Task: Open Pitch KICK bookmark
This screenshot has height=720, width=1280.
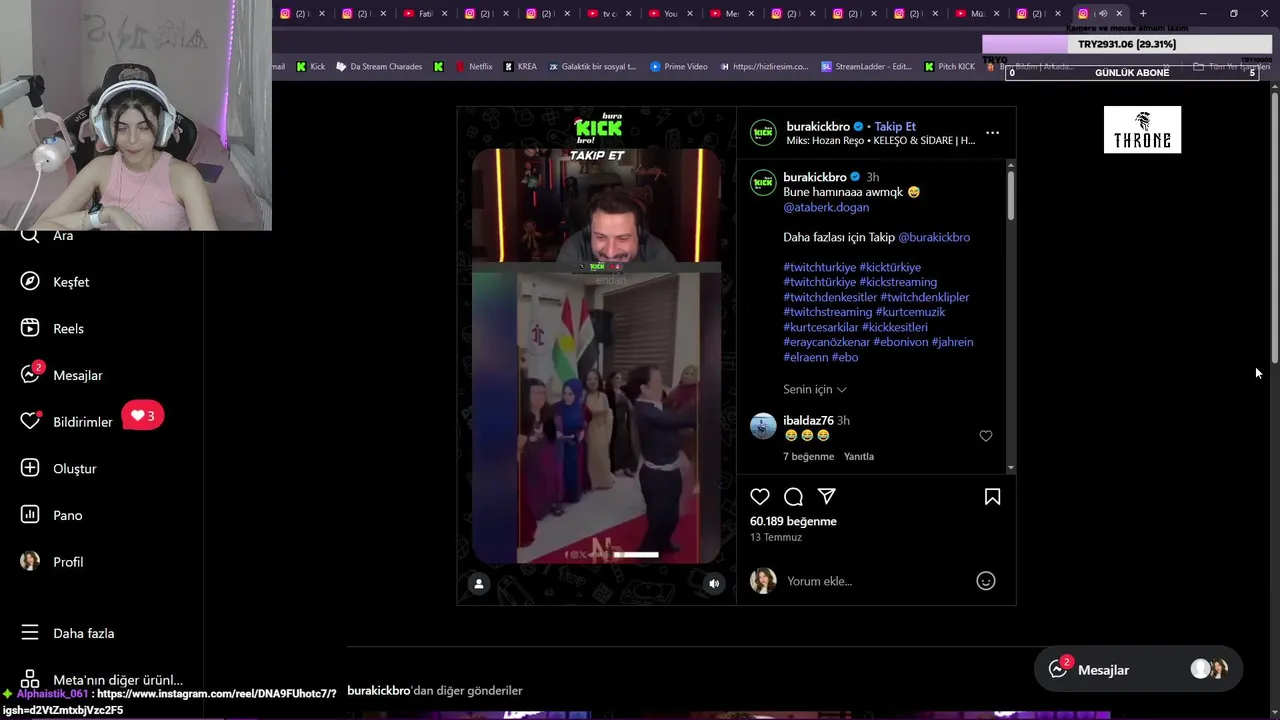Action: click(949, 67)
